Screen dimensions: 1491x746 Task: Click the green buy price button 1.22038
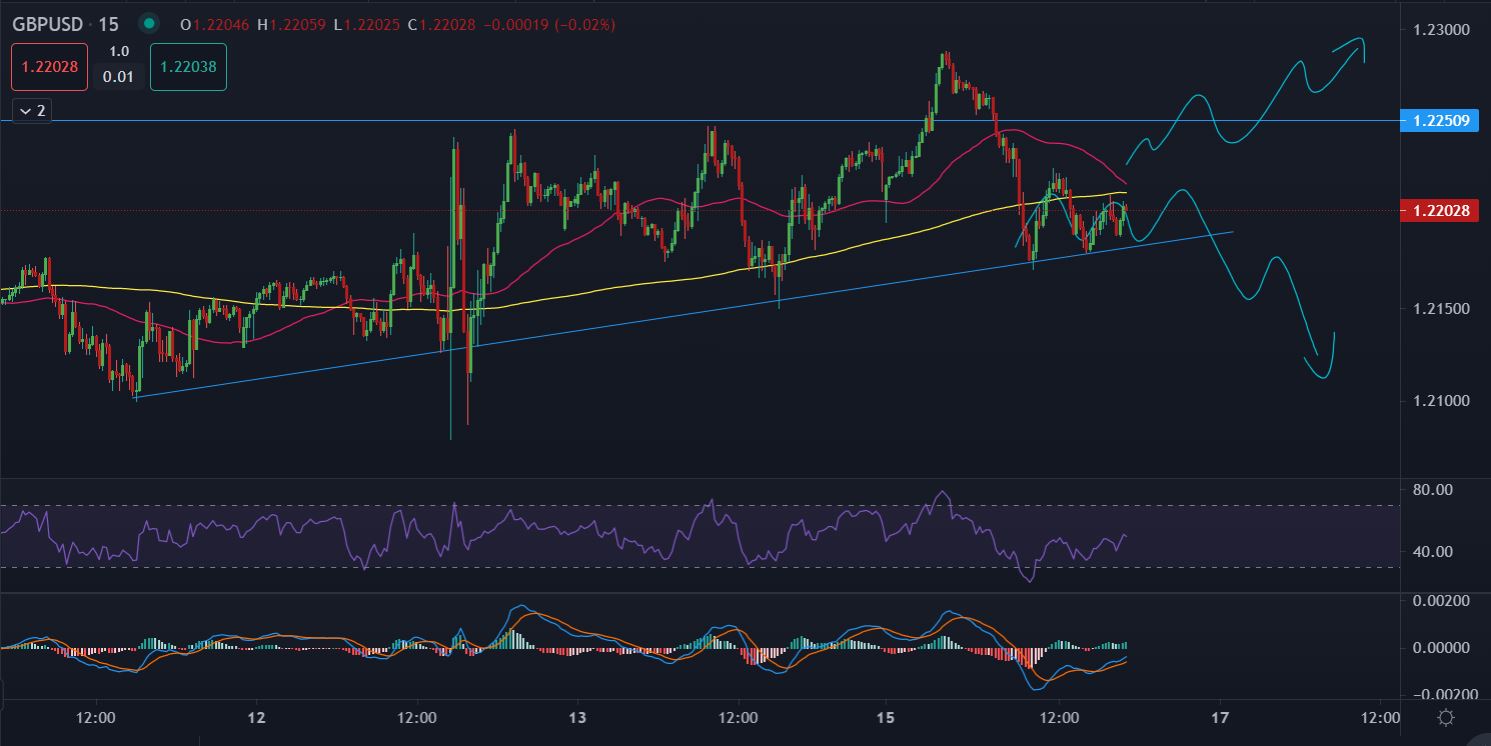click(x=188, y=67)
